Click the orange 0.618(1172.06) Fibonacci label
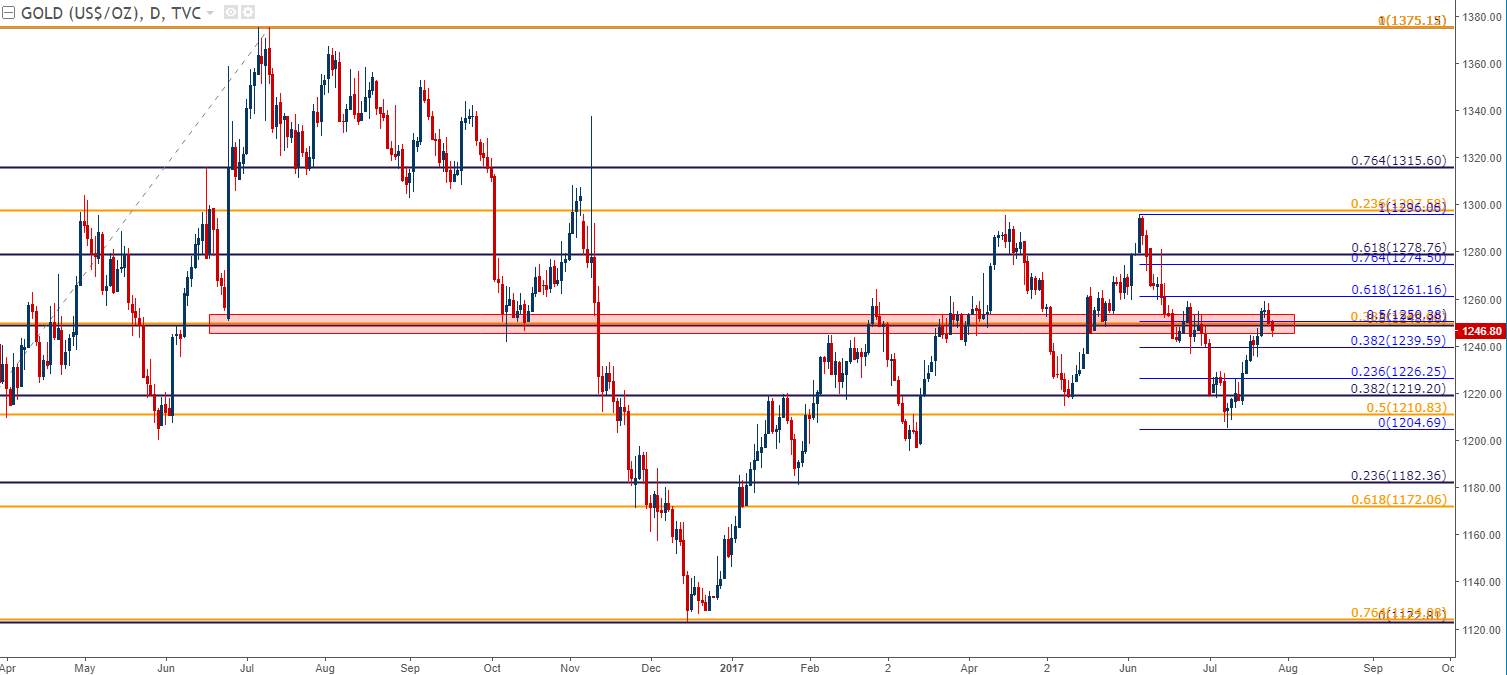The image size is (1507, 675). pos(1398,499)
